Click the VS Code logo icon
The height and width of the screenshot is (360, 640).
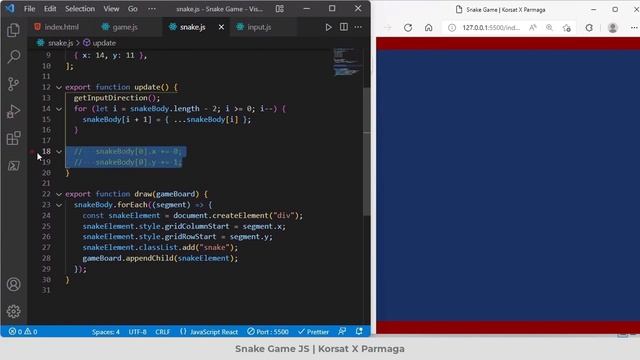click(10, 8)
